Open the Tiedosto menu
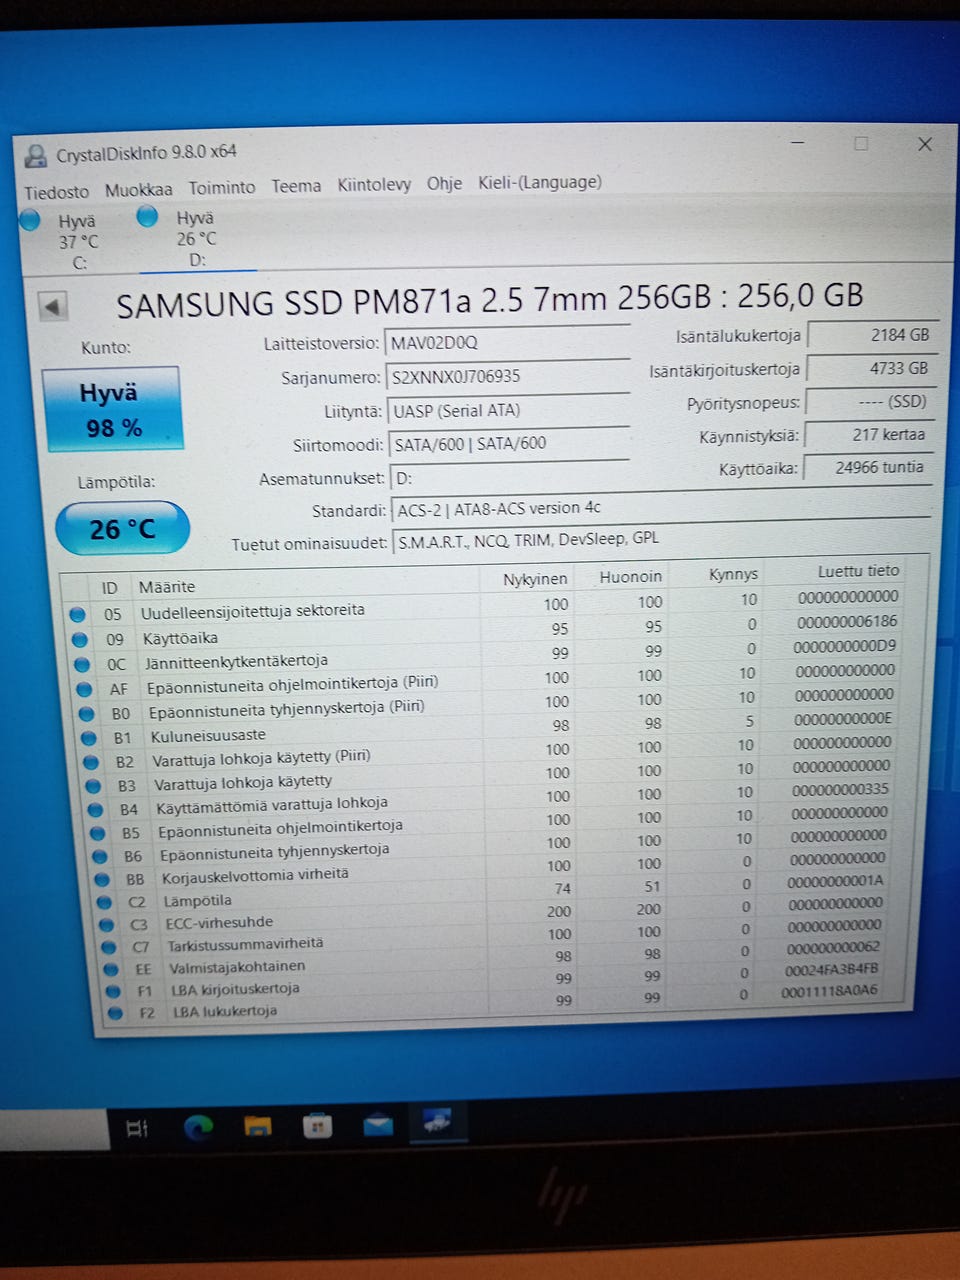The image size is (960, 1280). [57, 192]
